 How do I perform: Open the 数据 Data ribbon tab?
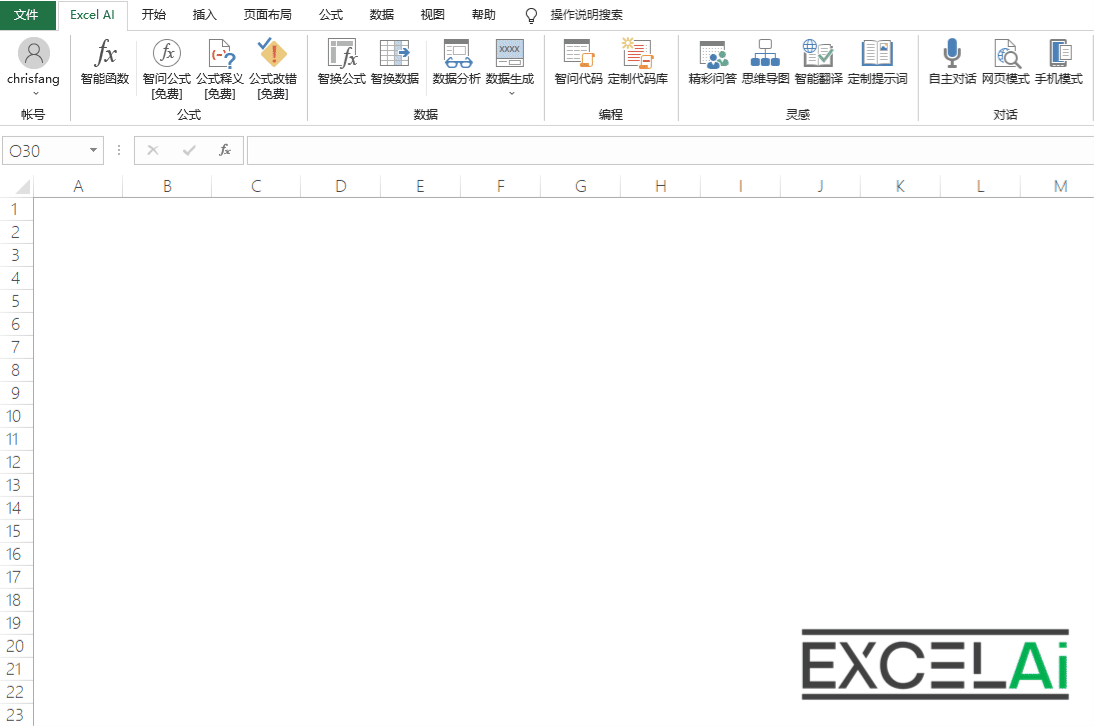point(382,15)
